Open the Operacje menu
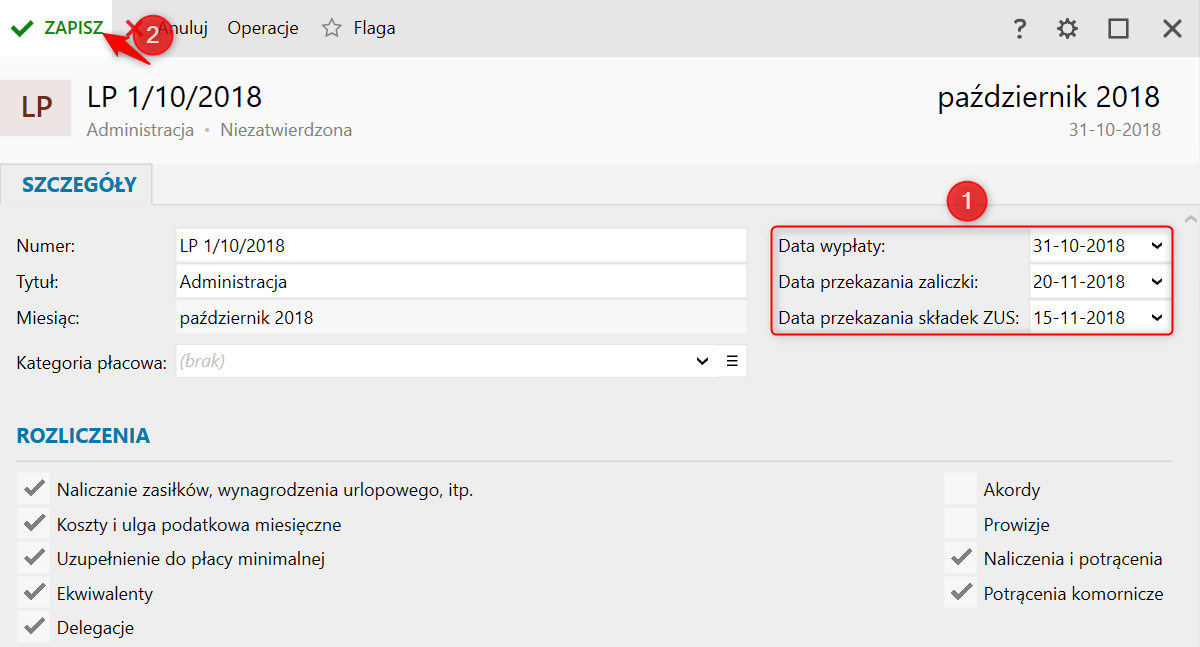Viewport: 1200px width, 647px height. tap(263, 28)
